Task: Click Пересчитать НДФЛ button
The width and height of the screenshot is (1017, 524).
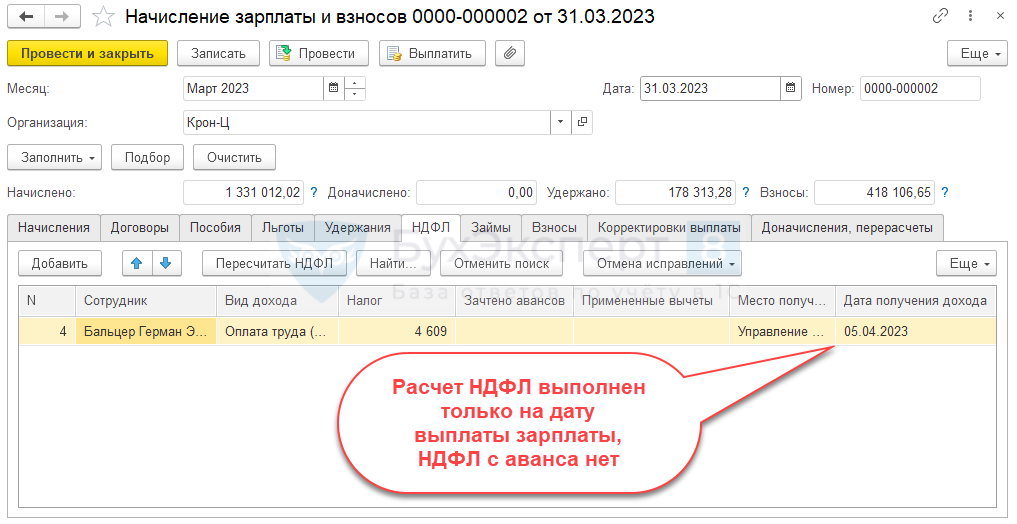Action: coord(274,263)
